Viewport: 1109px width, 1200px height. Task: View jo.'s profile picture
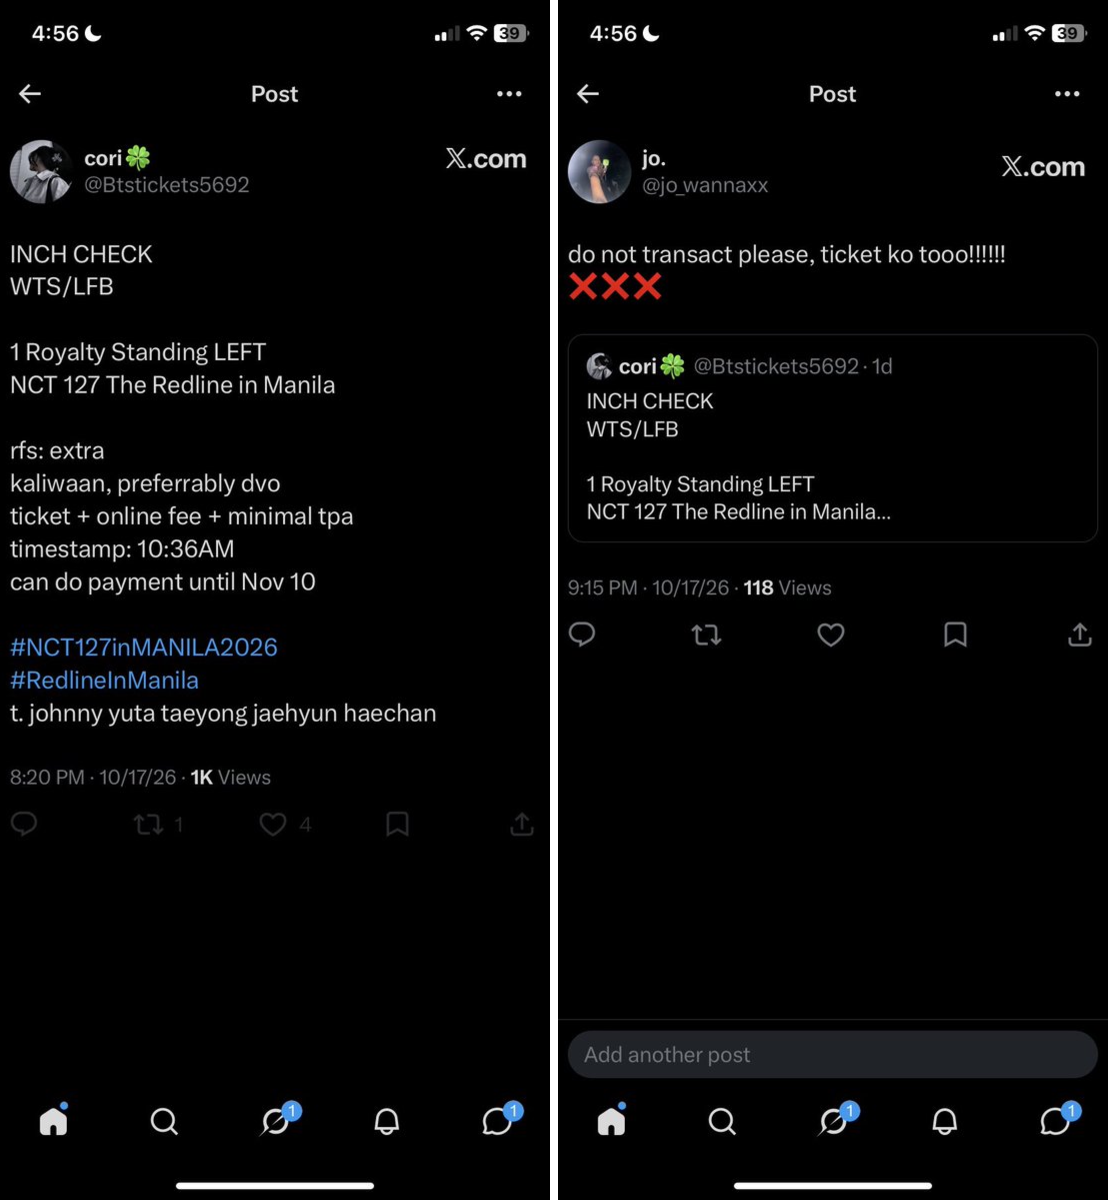point(599,171)
